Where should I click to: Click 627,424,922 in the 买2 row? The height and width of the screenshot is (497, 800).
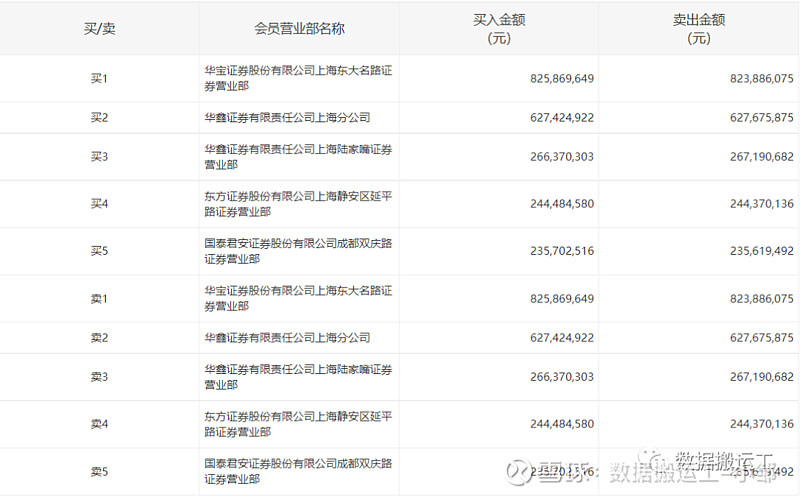click(x=562, y=118)
